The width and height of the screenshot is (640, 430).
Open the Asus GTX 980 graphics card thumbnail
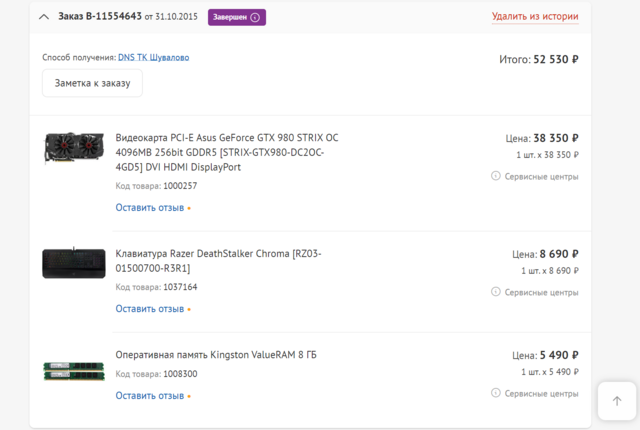coord(73,148)
